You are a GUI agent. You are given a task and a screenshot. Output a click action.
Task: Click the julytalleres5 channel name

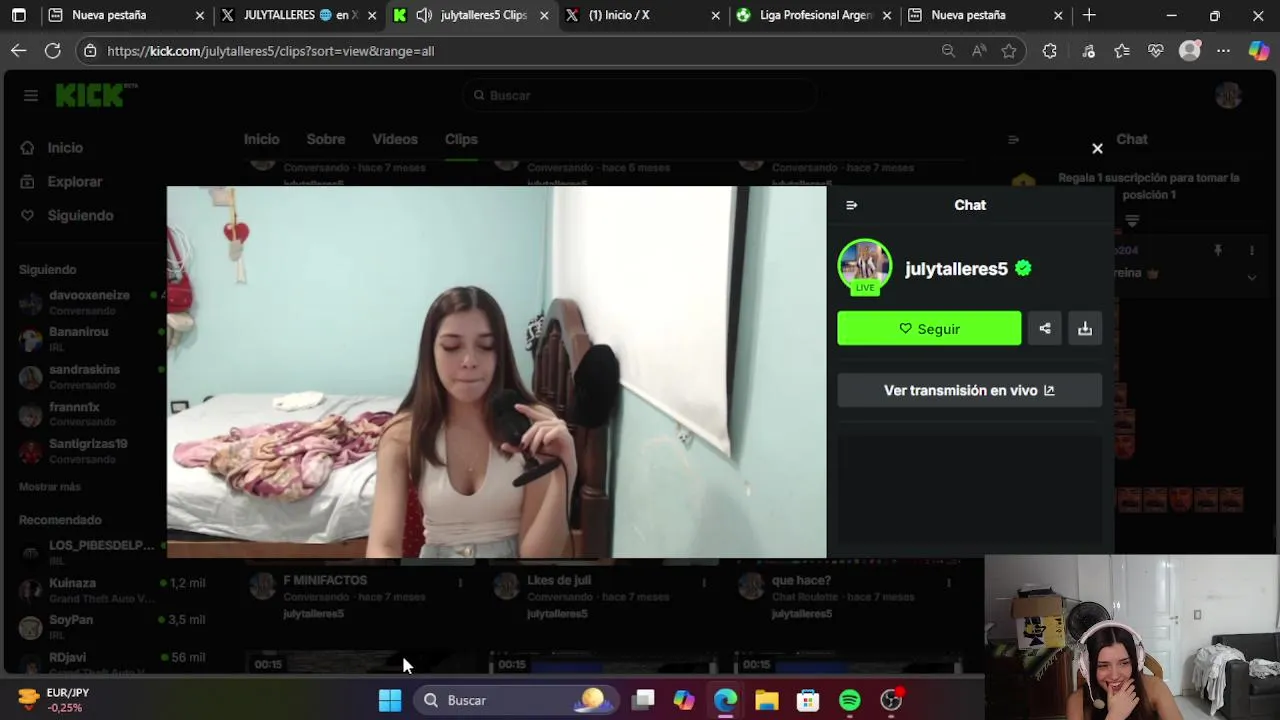point(956,268)
